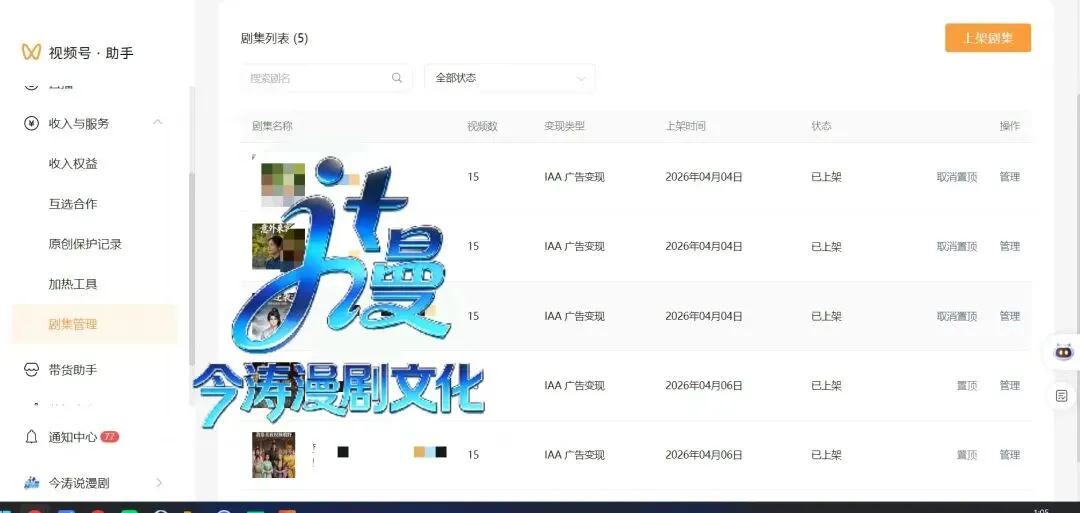Click the 剧集列表 (5) heading
Image resolution: width=1080 pixels, height=513 pixels.
(x=274, y=39)
